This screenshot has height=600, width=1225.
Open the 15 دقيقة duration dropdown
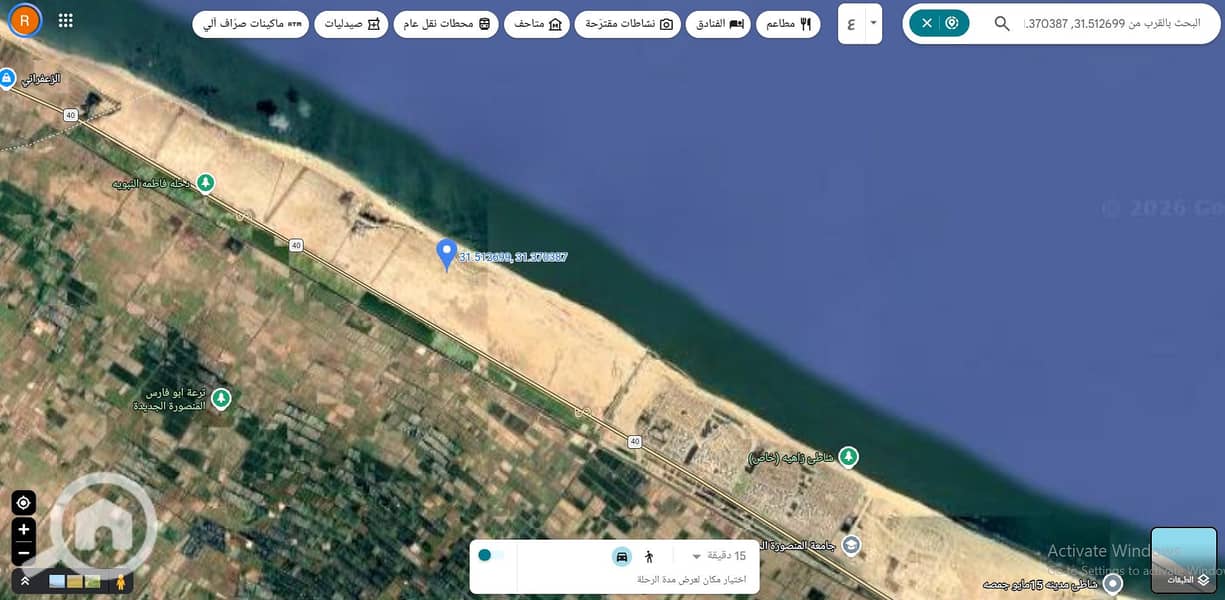[x=718, y=556]
